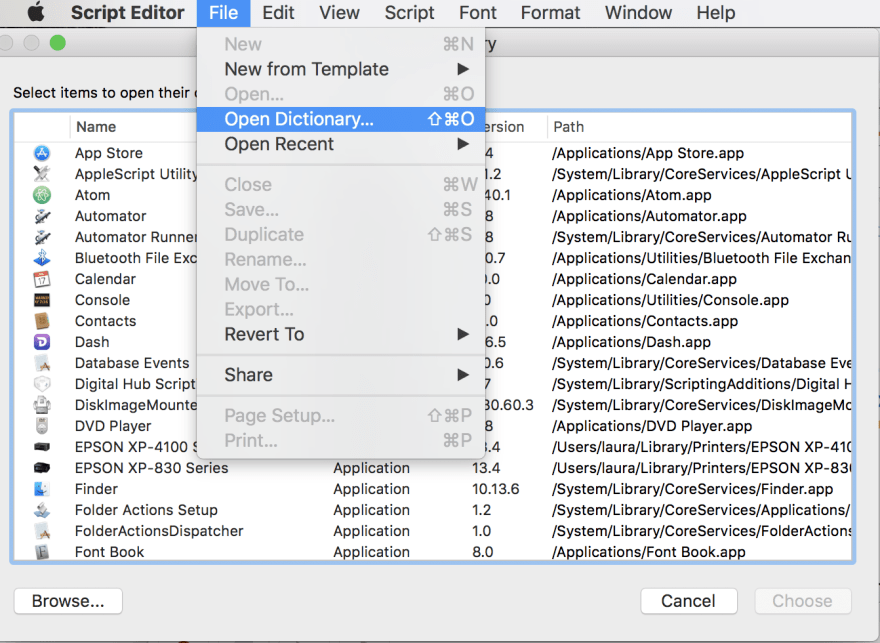Viewport: 880px width, 643px height.
Task: Click the Calendar app icon
Action: (42, 279)
